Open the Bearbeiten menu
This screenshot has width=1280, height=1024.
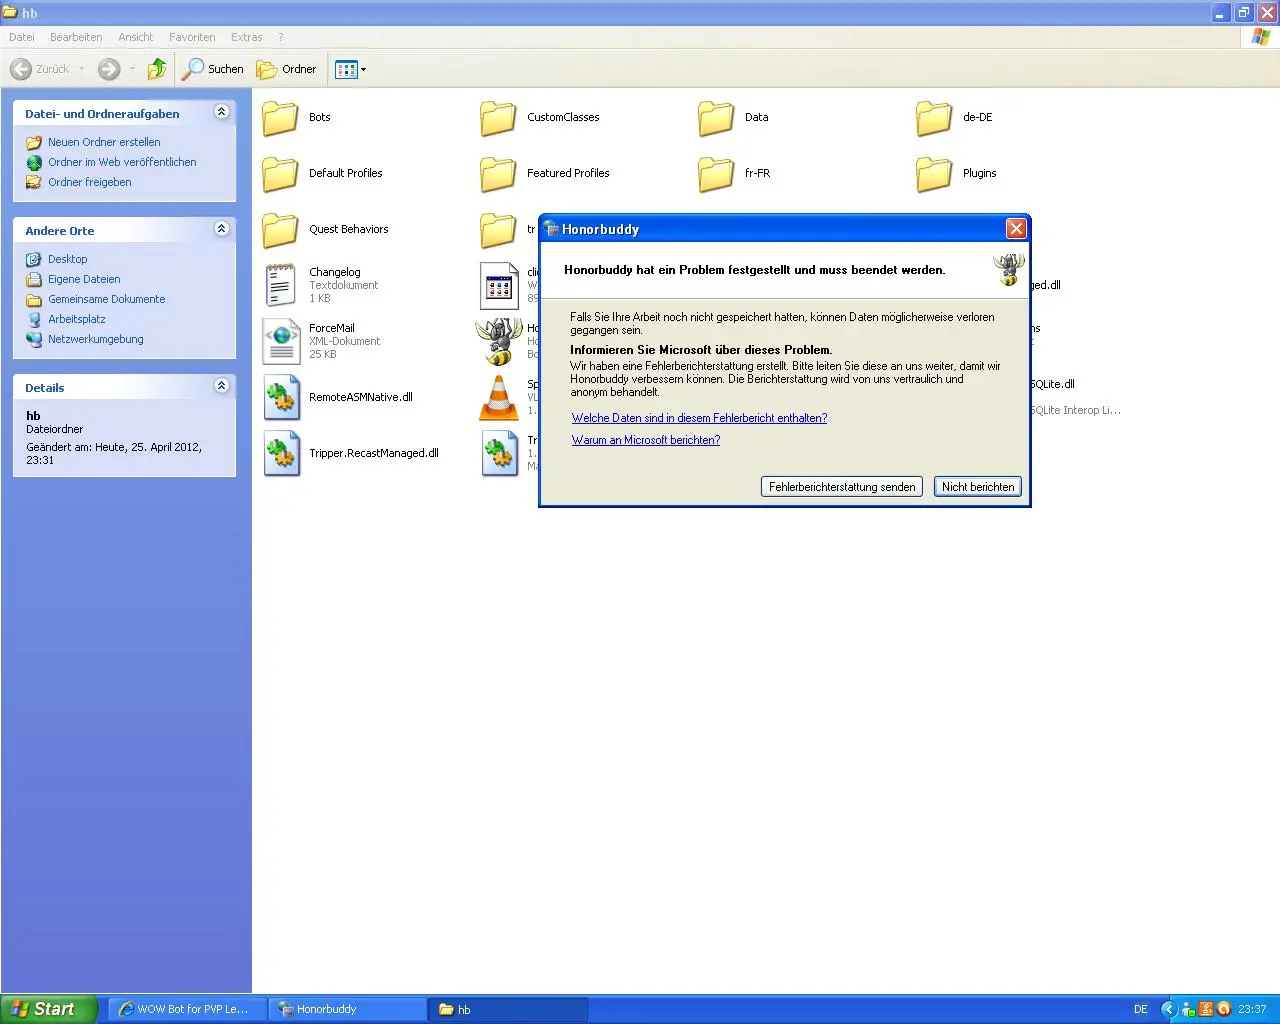coord(76,37)
